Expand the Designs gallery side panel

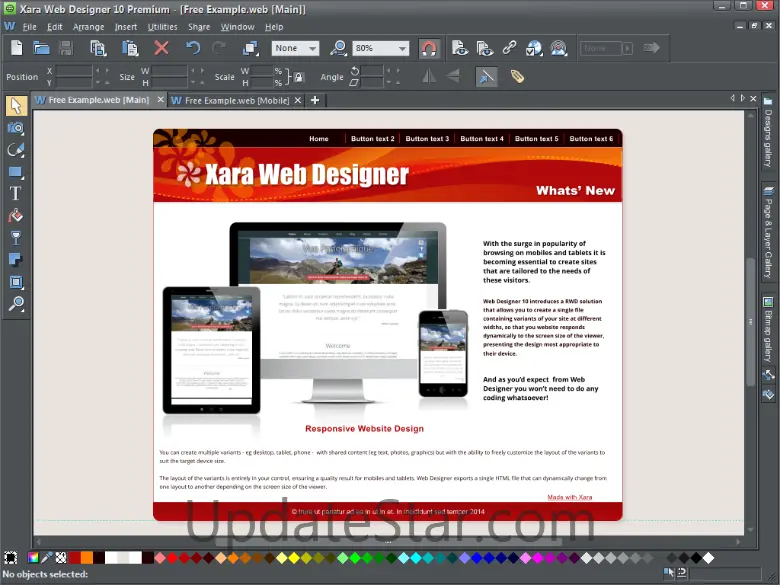768,135
